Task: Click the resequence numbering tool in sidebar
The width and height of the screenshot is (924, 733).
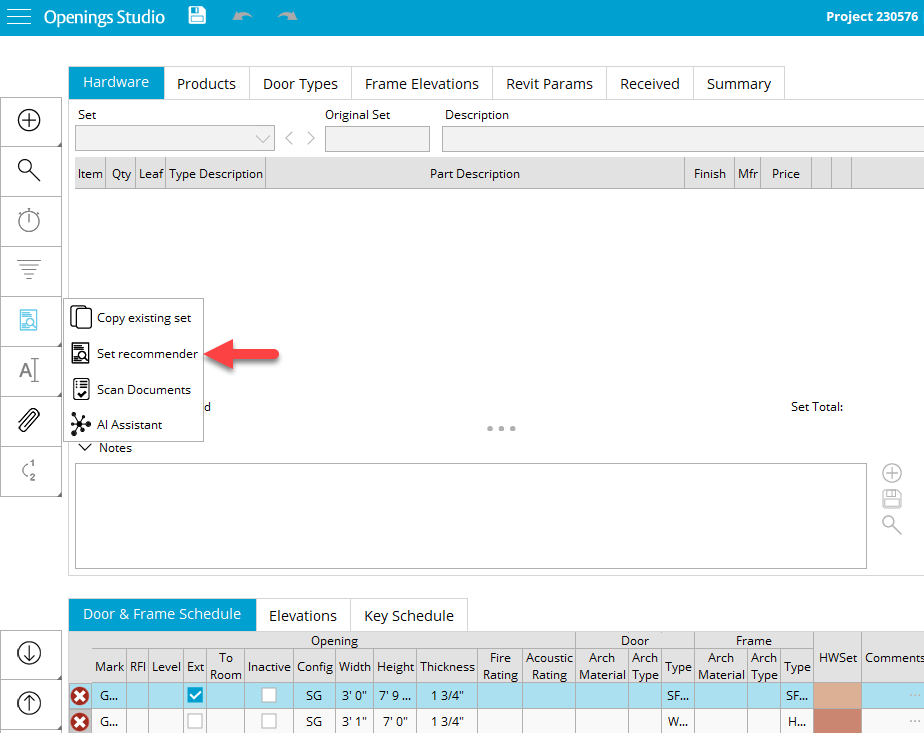Action: click(29, 470)
